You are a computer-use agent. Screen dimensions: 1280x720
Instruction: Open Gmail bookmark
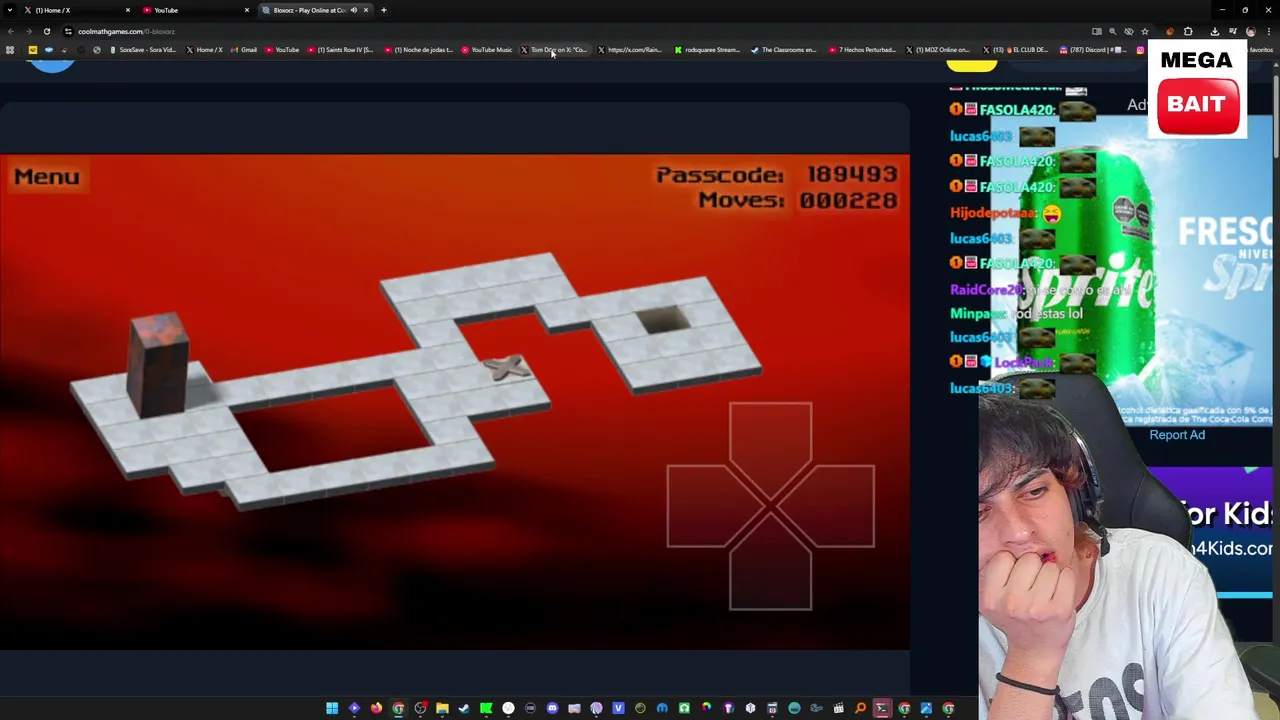[243, 50]
